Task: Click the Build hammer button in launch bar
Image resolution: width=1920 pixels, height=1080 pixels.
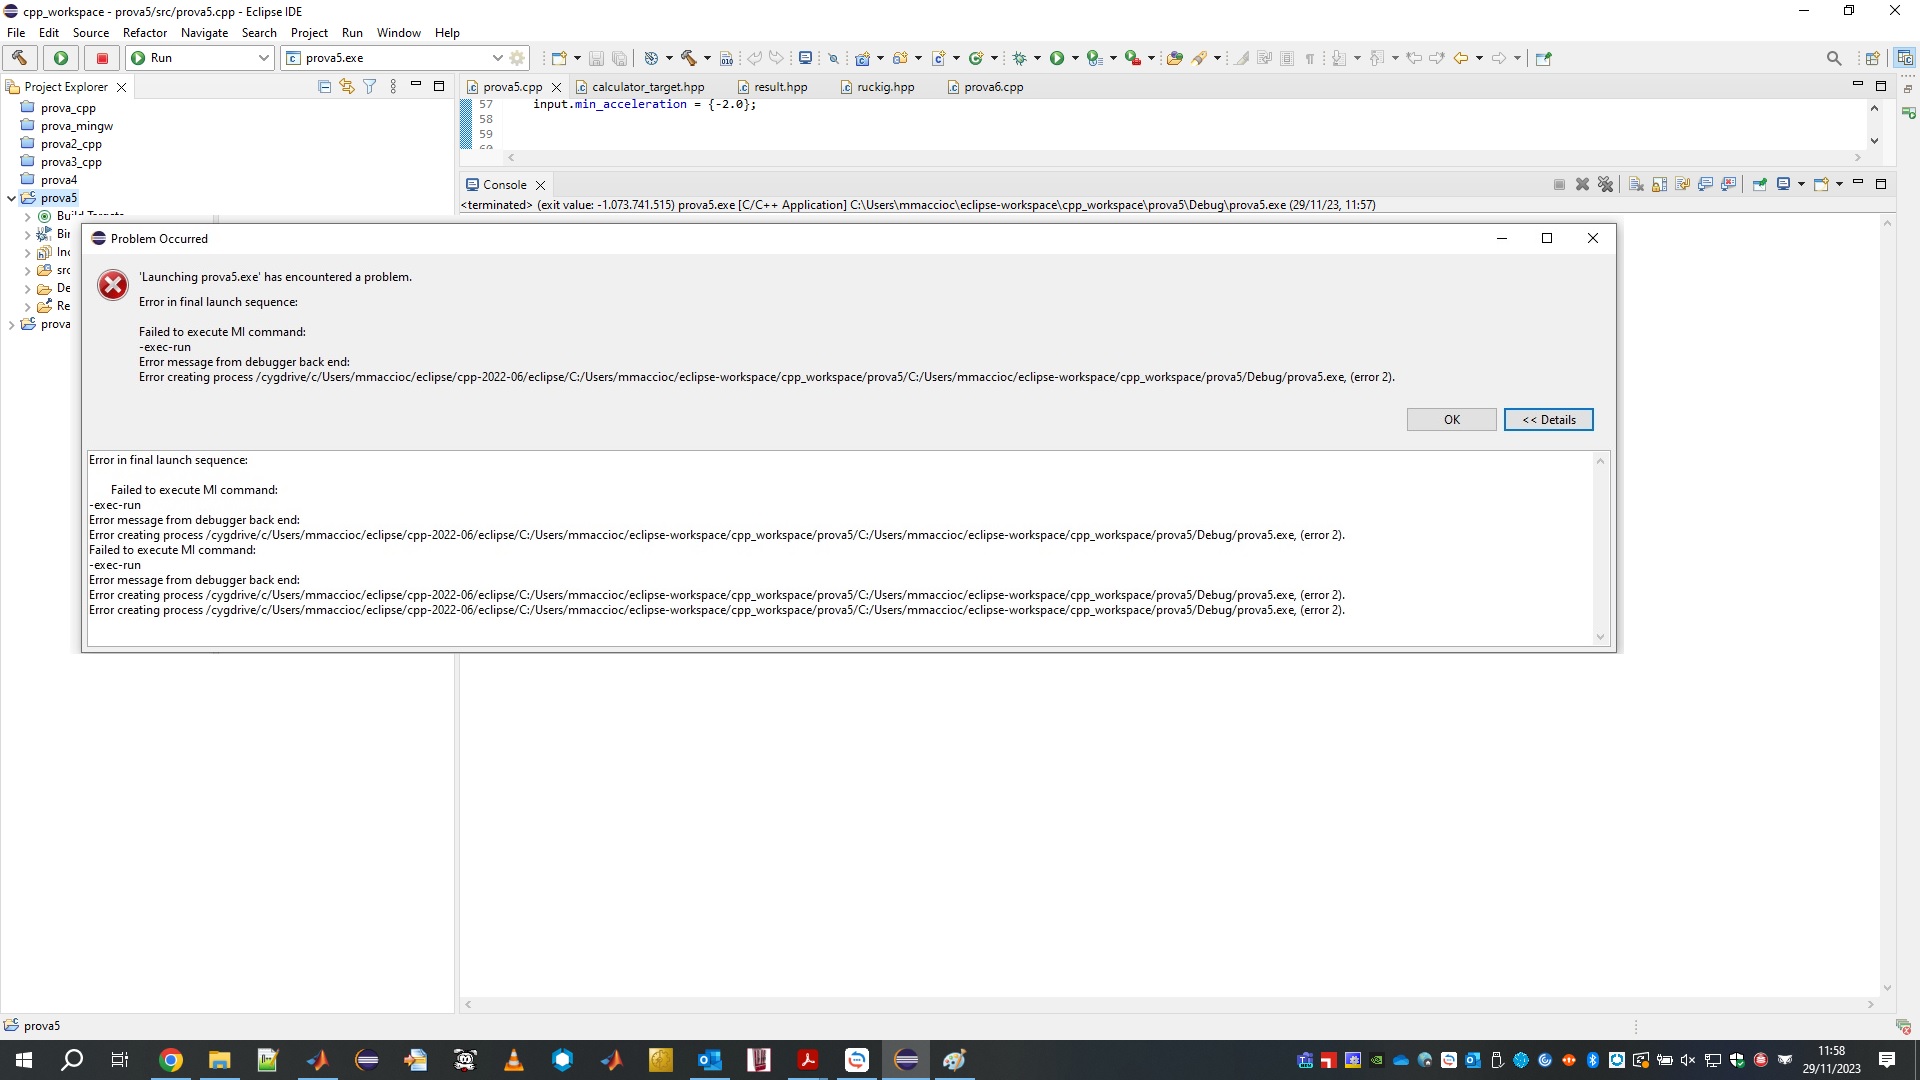Action: (x=20, y=58)
